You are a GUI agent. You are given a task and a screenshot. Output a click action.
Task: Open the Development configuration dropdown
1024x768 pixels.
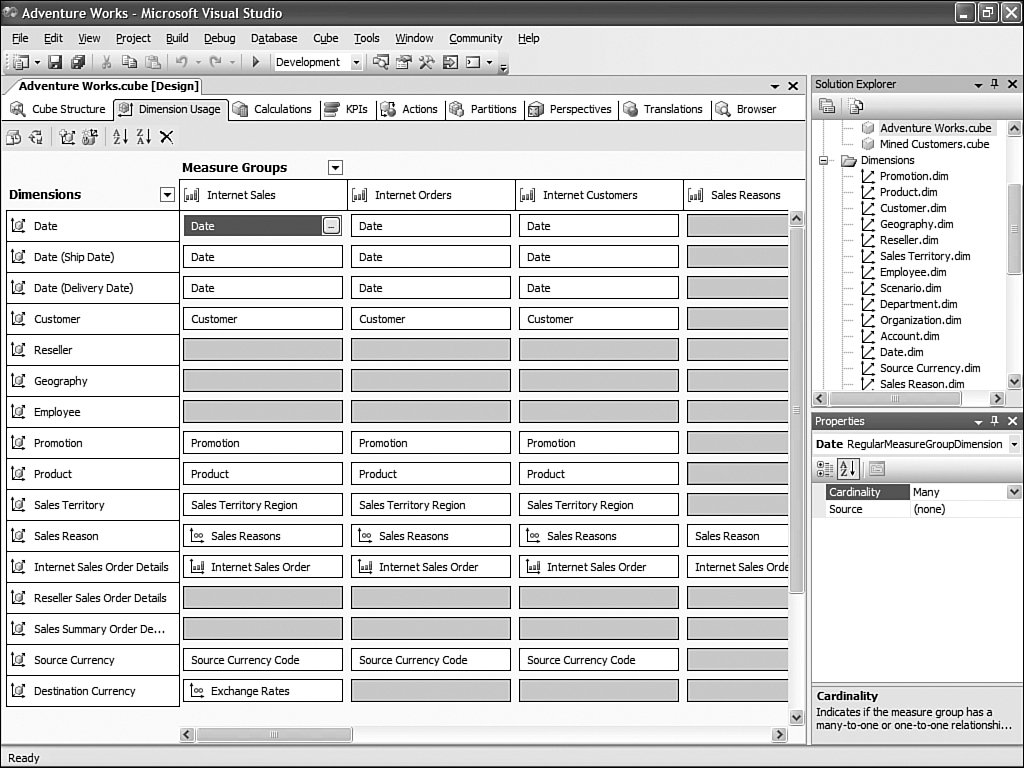coord(357,63)
